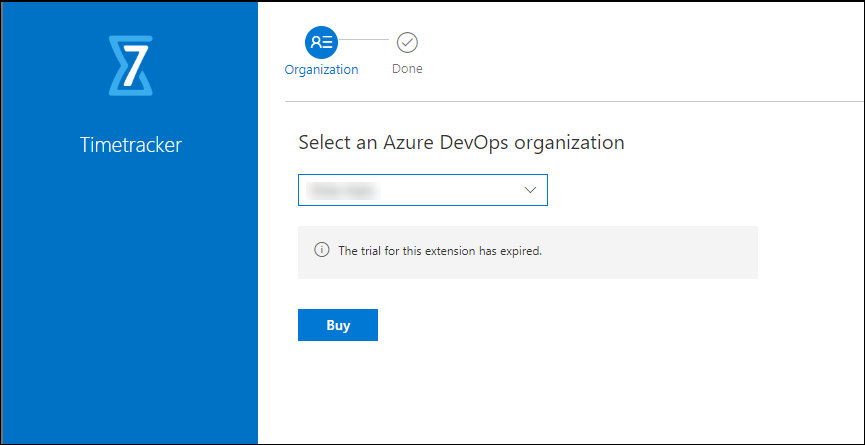Click the Buy button

coord(338,325)
